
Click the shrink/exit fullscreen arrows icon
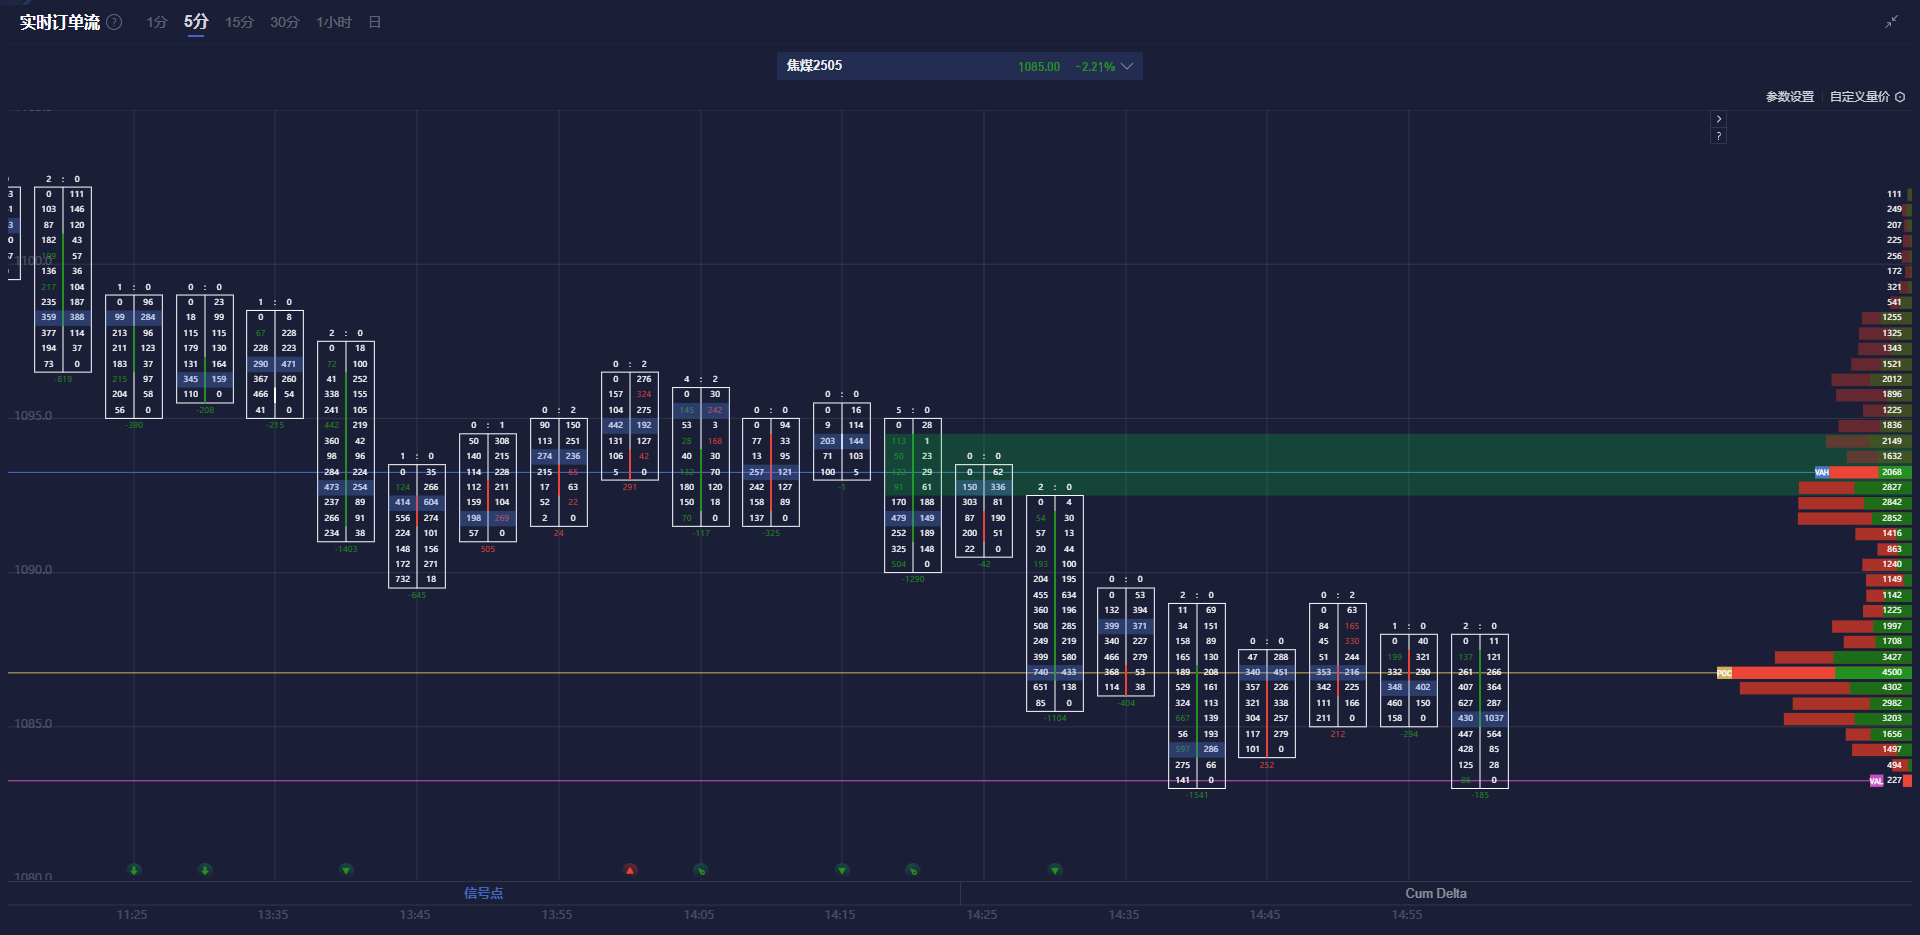(1891, 22)
